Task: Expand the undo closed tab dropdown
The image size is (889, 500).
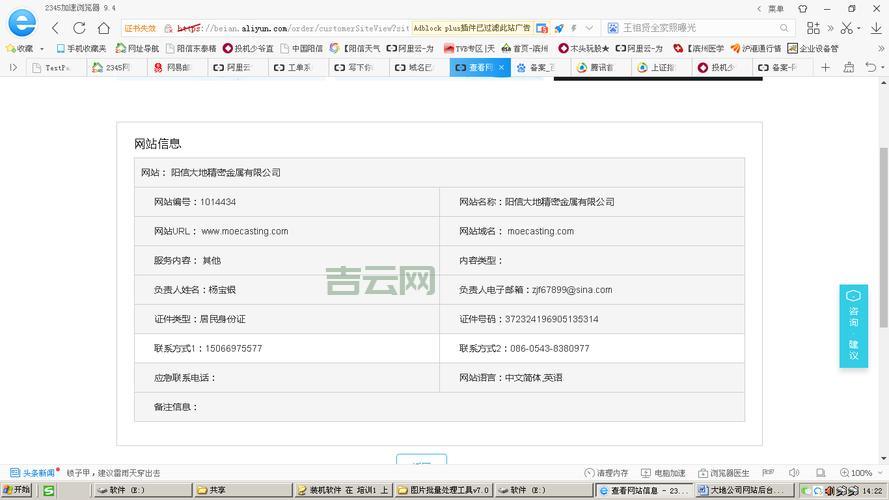Action: point(882,68)
